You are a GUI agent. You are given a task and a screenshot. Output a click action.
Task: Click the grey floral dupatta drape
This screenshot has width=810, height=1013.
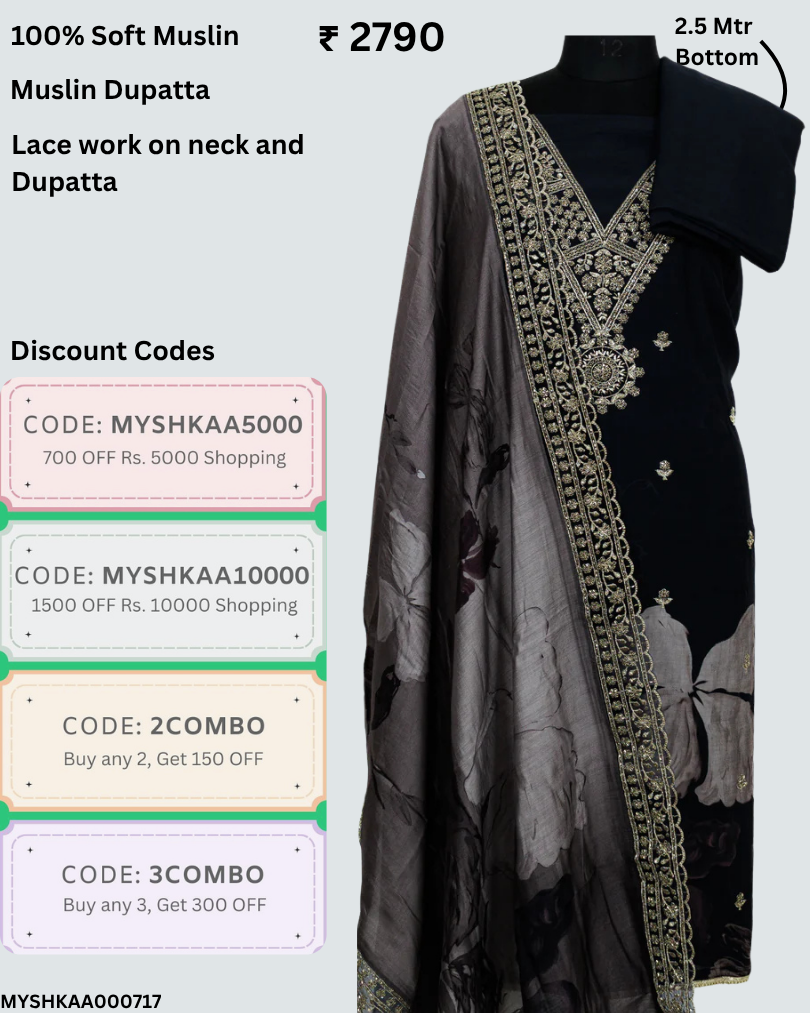[x=452, y=581]
